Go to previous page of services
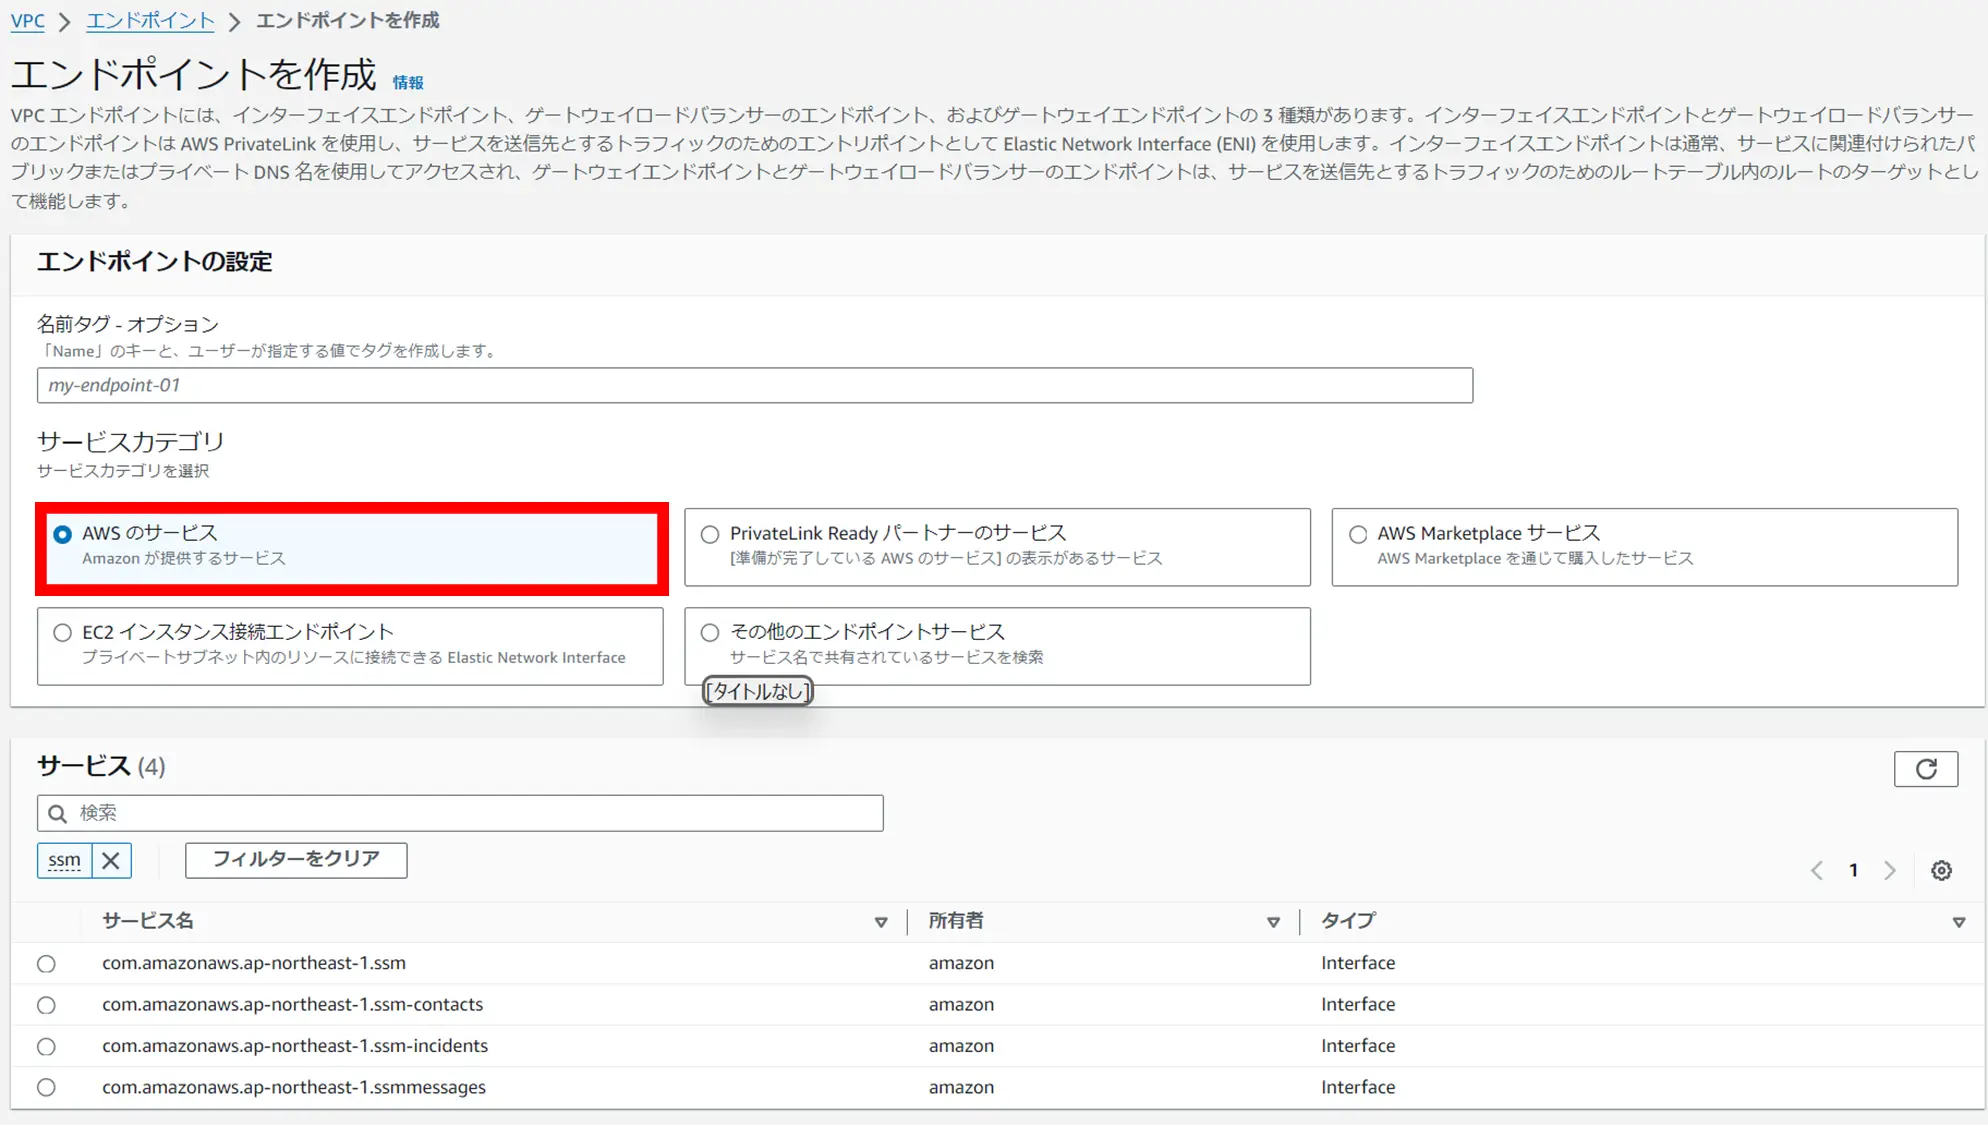 point(1817,870)
